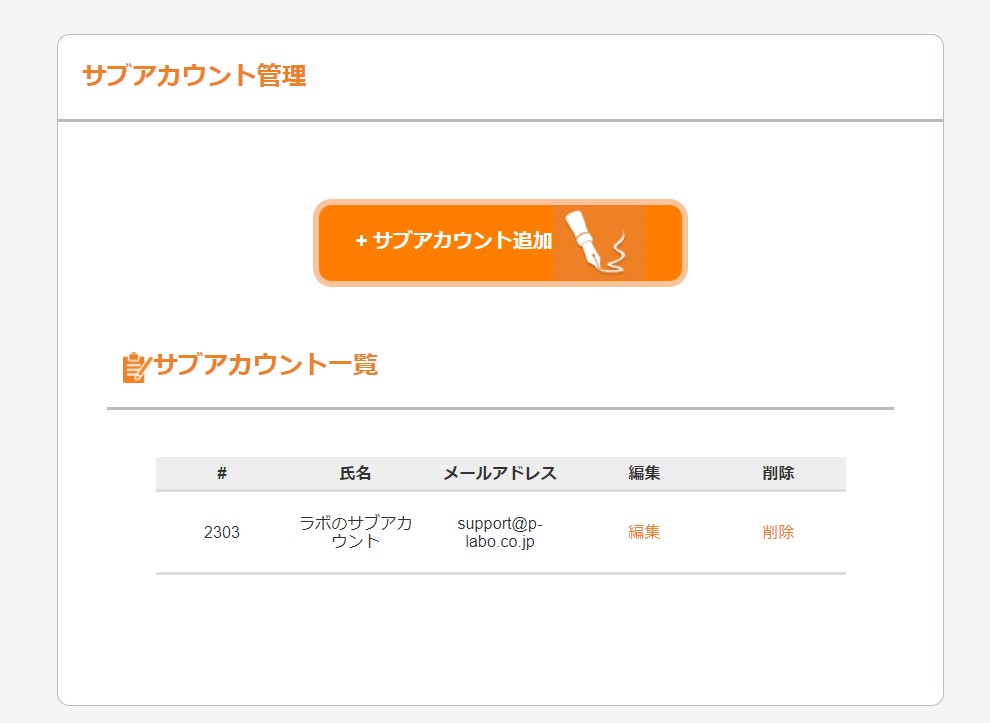Select the account number 2303 cell
Screen dimensions: 990x723
click(x=222, y=532)
